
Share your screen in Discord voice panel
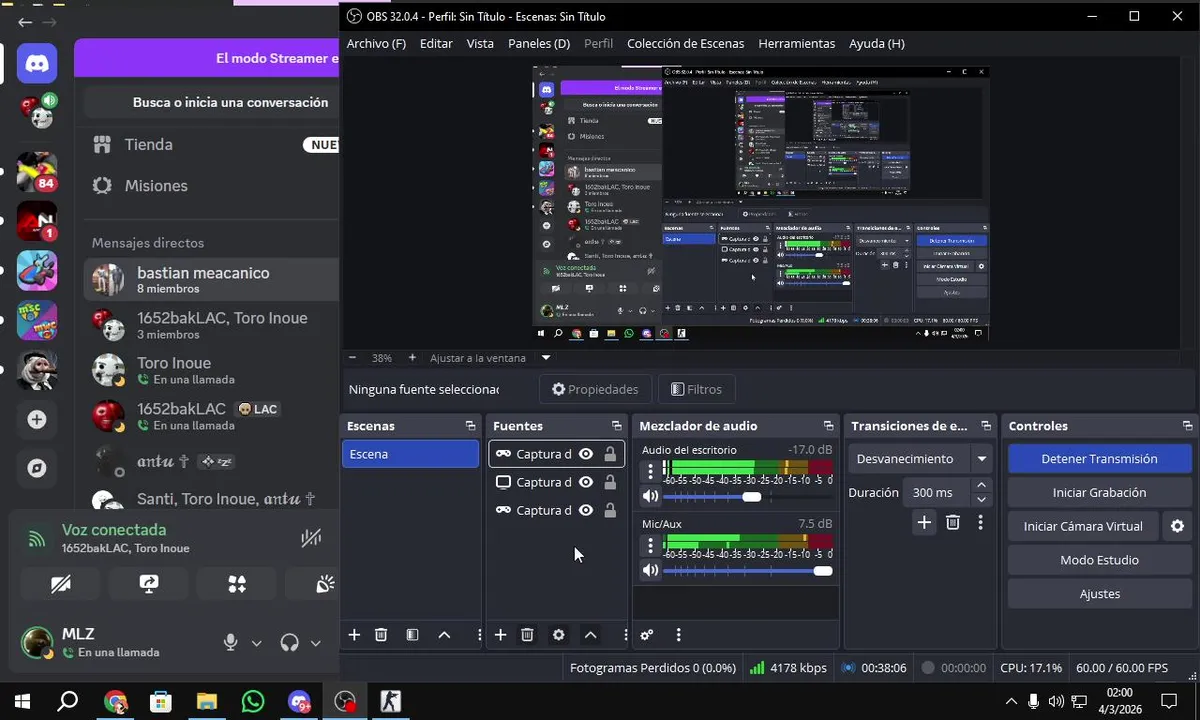(149, 584)
